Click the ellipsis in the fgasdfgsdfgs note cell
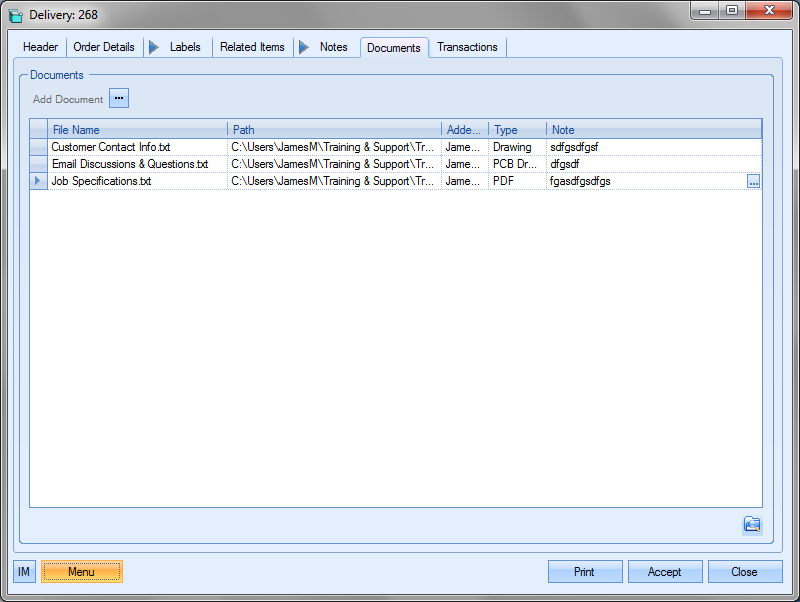Image resolution: width=800 pixels, height=602 pixels. click(753, 182)
